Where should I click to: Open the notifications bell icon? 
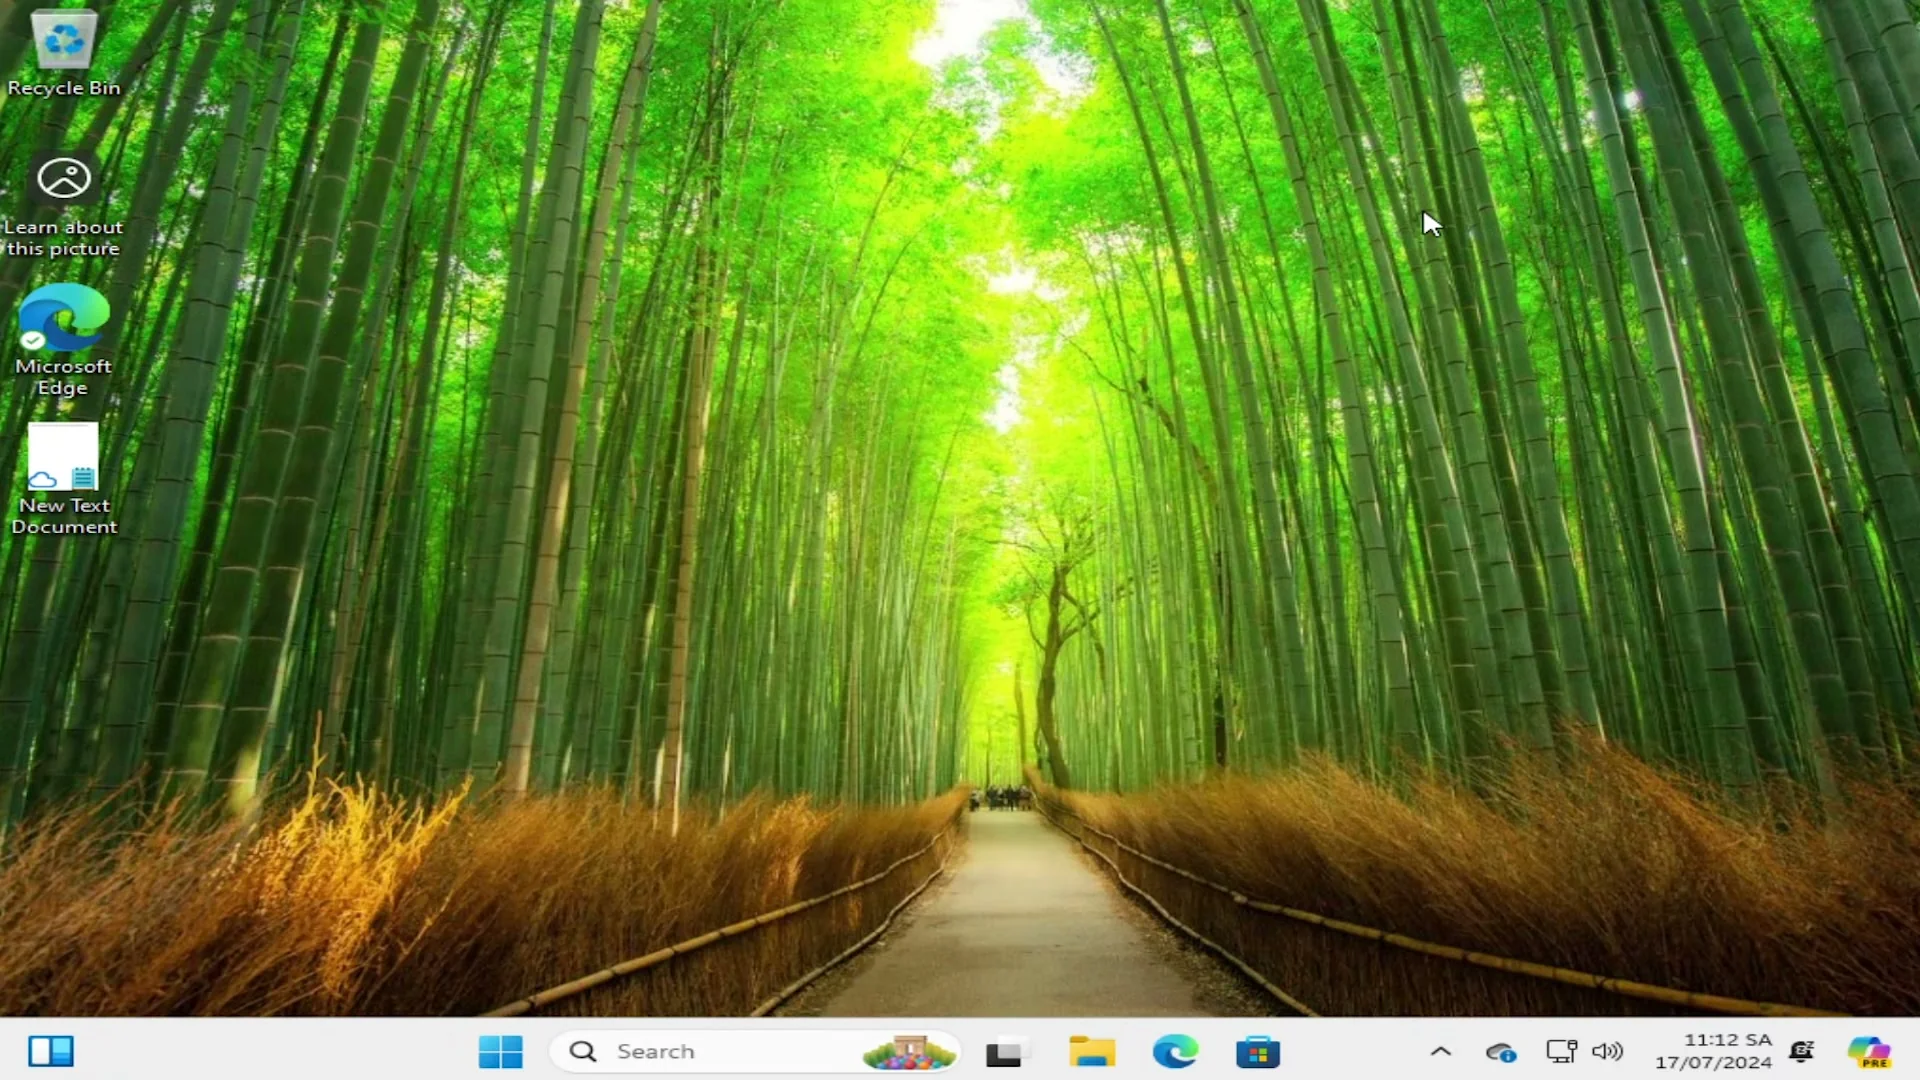click(x=1802, y=1051)
